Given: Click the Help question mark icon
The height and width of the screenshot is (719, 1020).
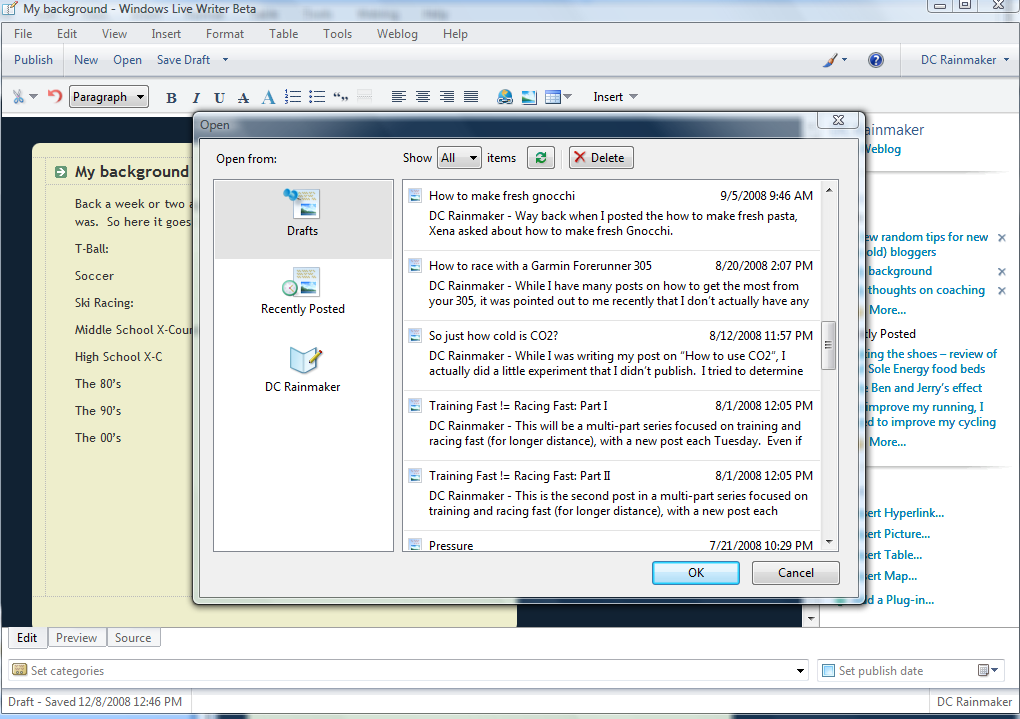Looking at the screenshot, I should (x=876, y=60).
